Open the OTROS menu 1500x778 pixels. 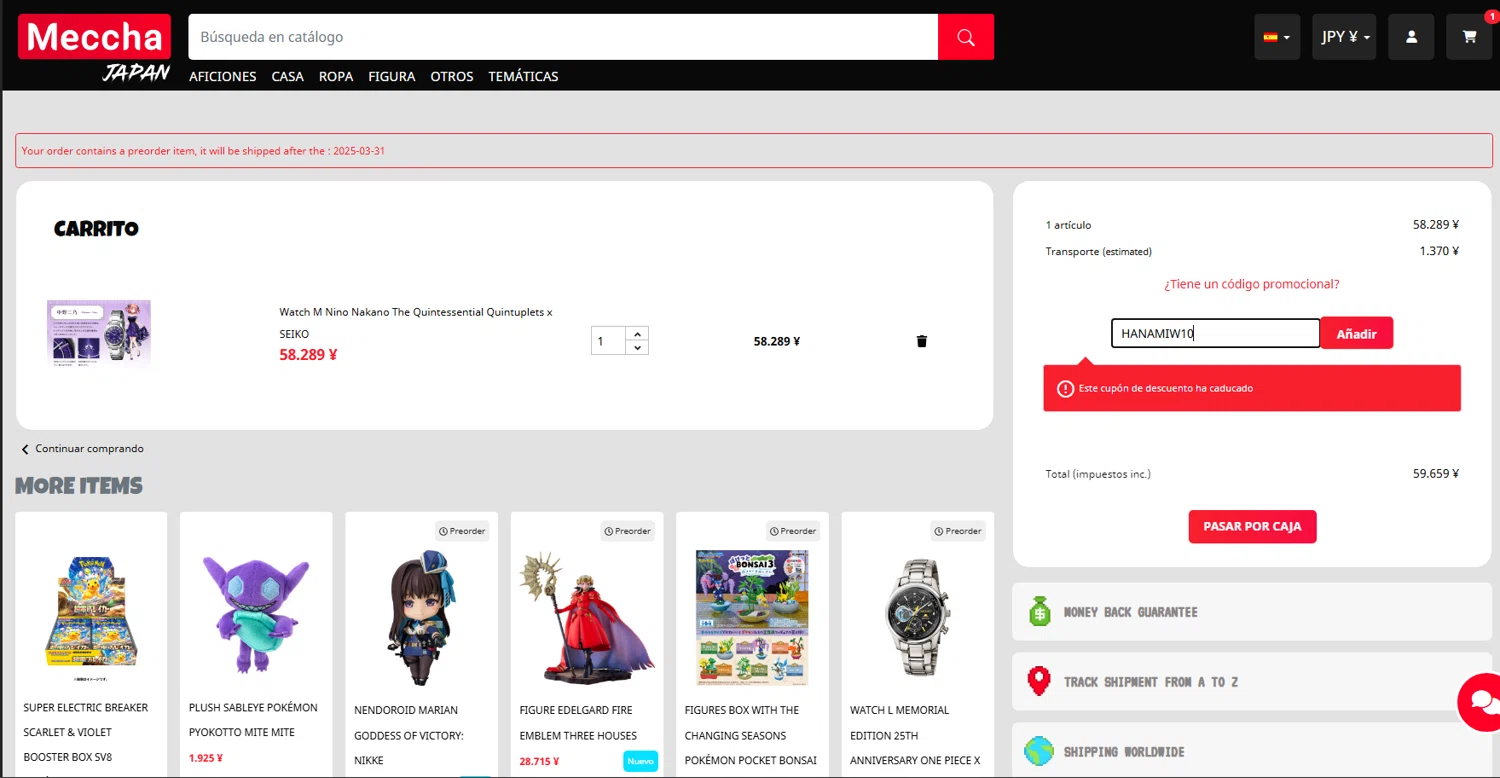[452, 76]
